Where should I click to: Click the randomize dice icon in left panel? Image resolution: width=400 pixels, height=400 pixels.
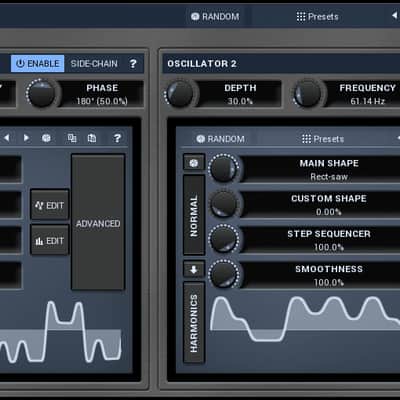pos(46,138)
